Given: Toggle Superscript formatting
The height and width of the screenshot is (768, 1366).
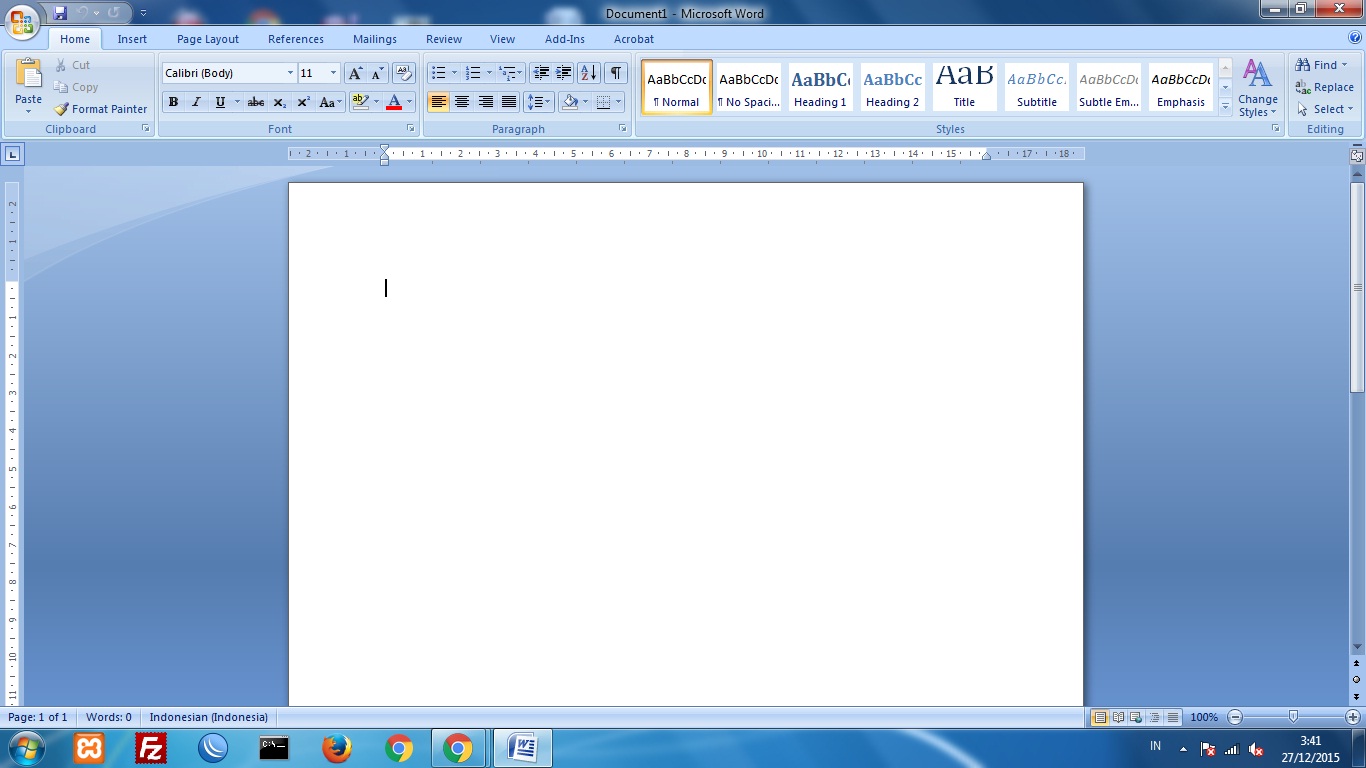Looking at the screenshot, I should click(303, 102).
